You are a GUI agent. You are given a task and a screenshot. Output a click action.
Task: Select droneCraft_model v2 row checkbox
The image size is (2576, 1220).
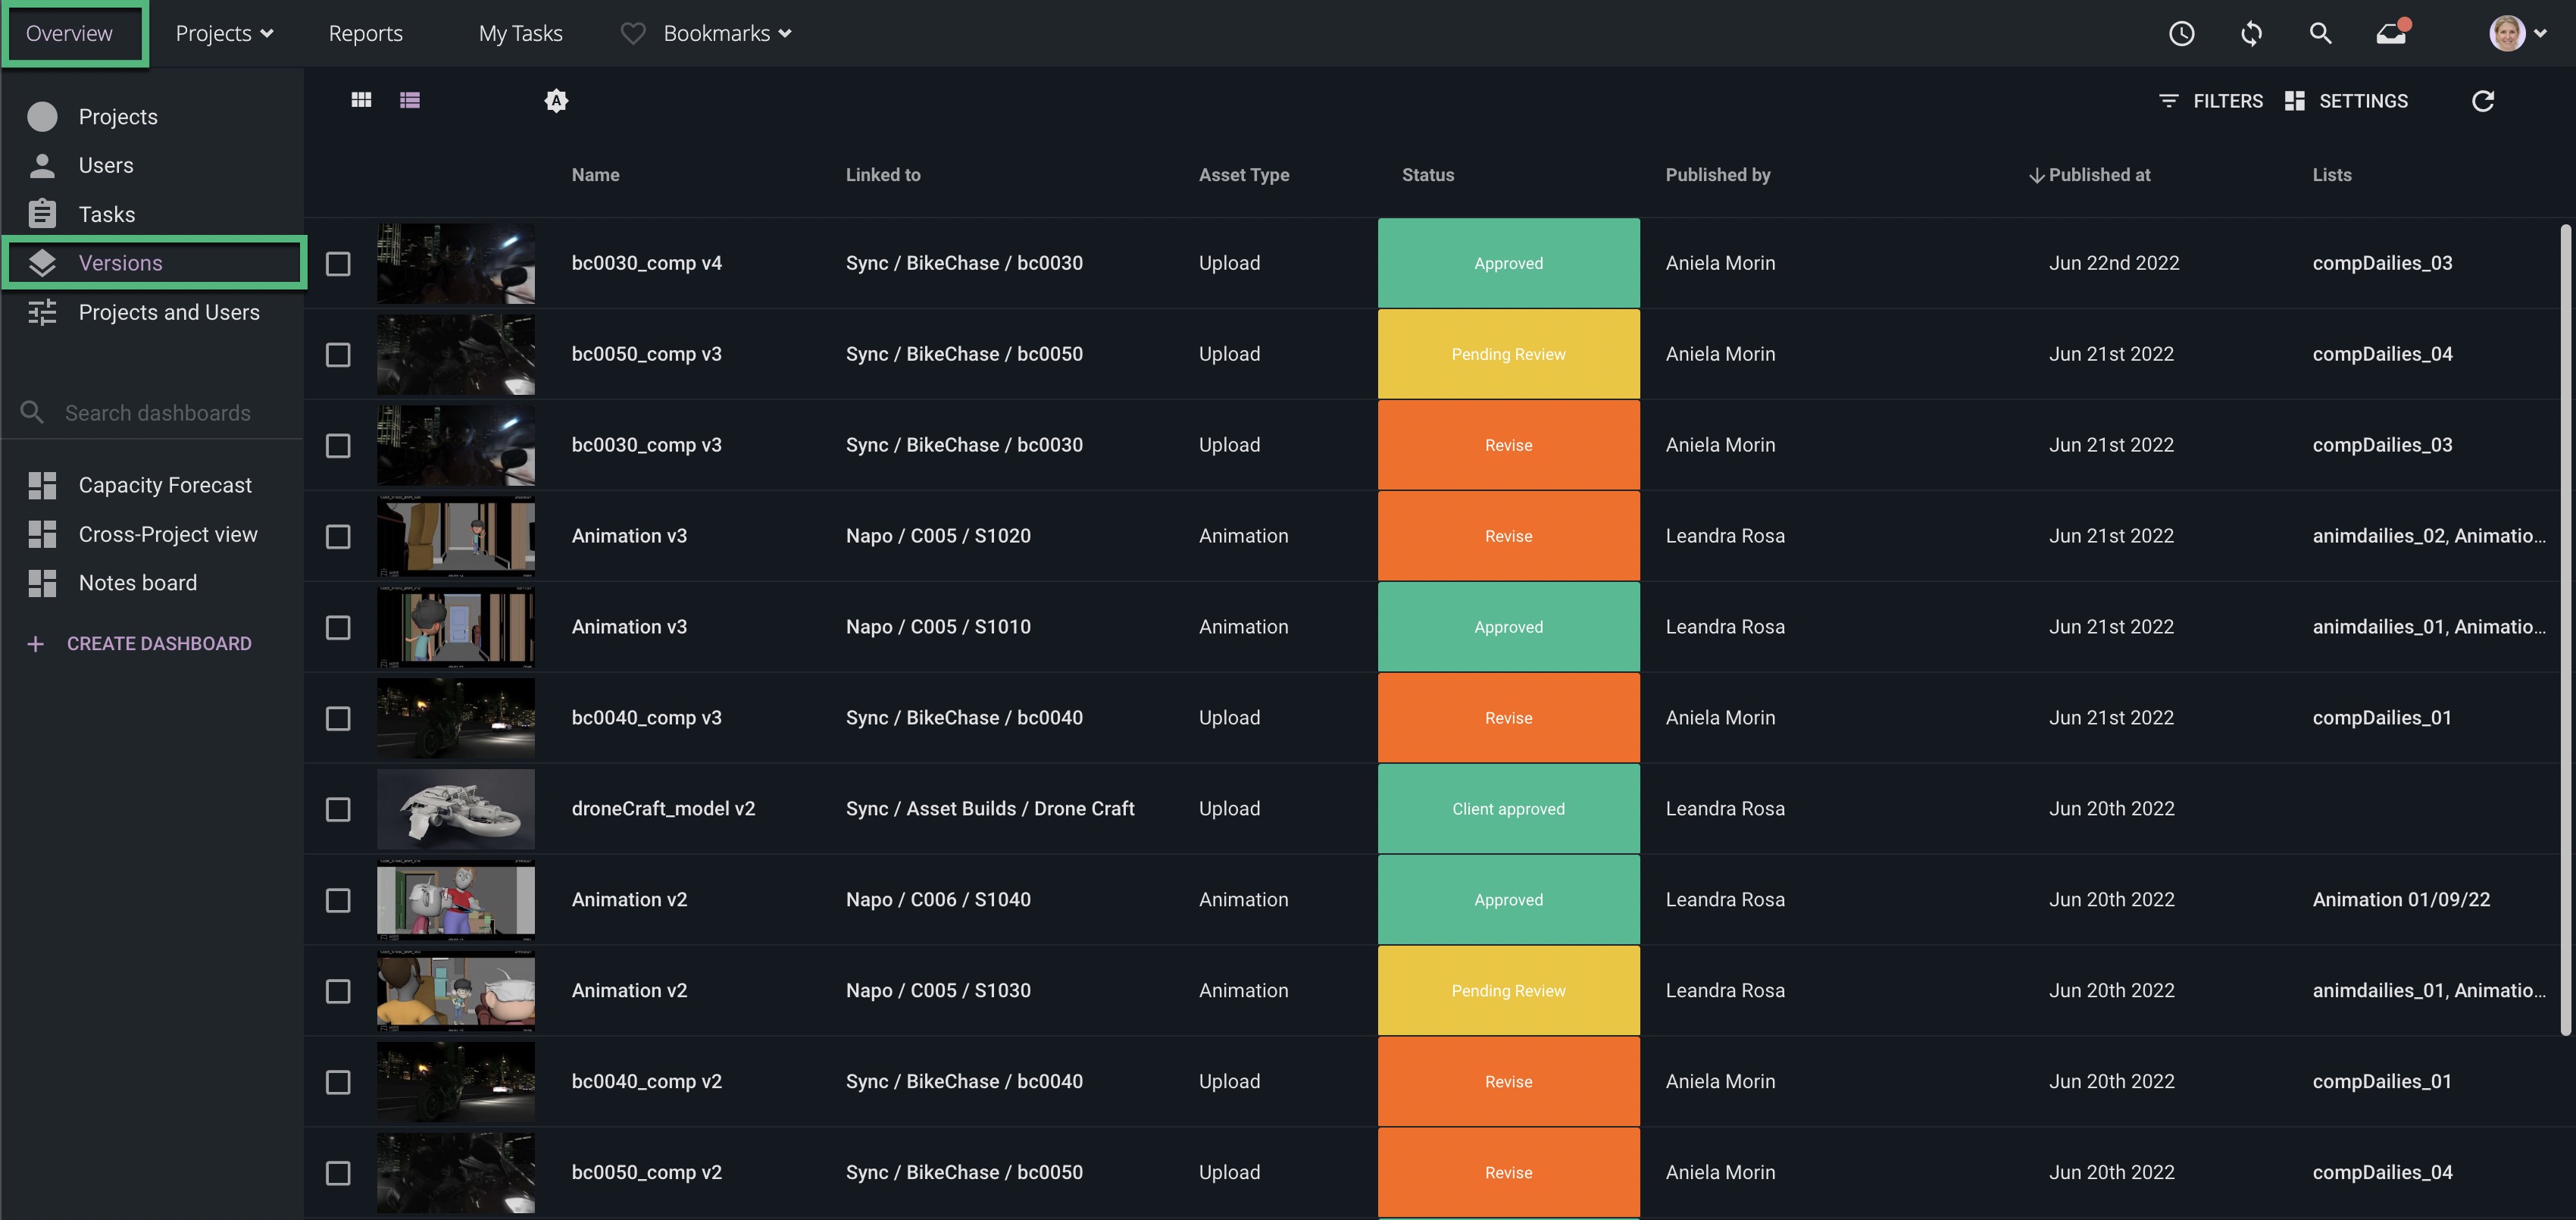click(x=338, y=809)
